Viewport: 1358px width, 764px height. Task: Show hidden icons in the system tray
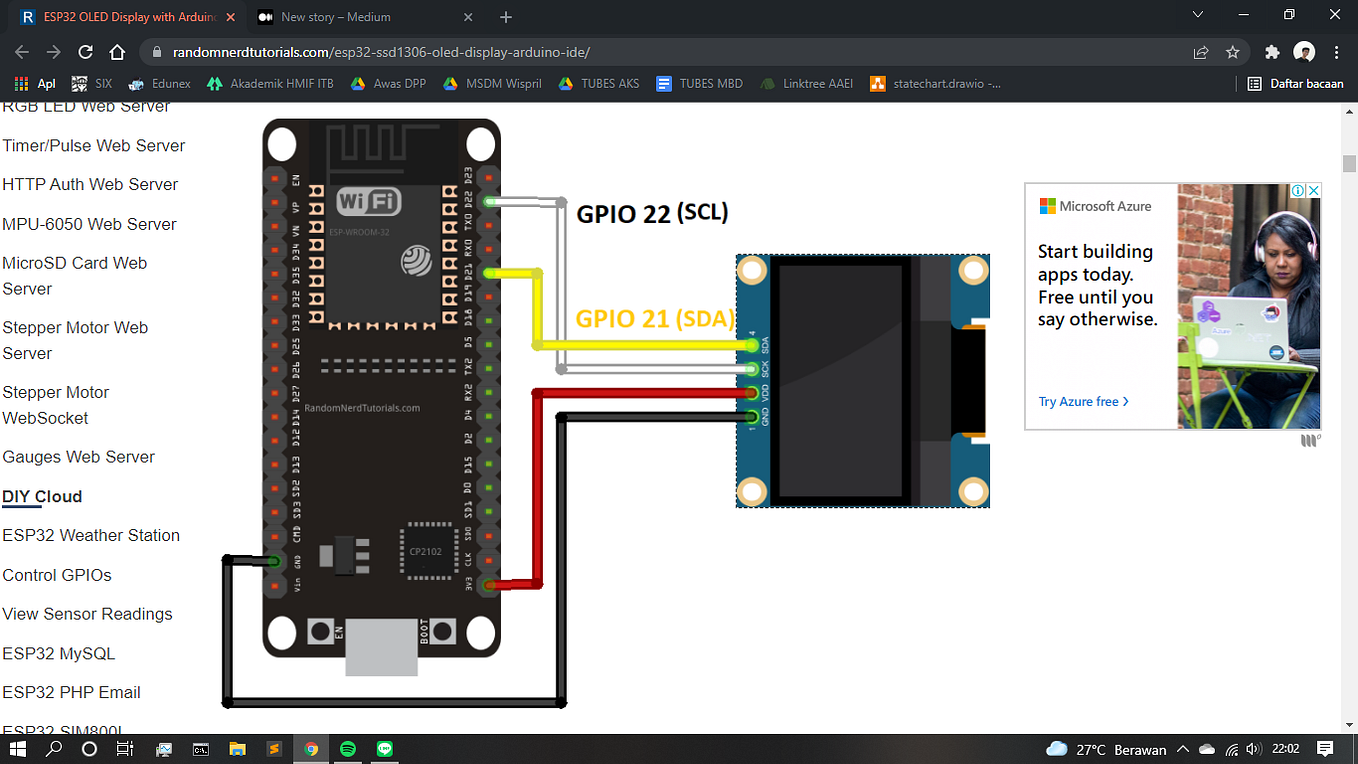click(x=1183, y=748)
